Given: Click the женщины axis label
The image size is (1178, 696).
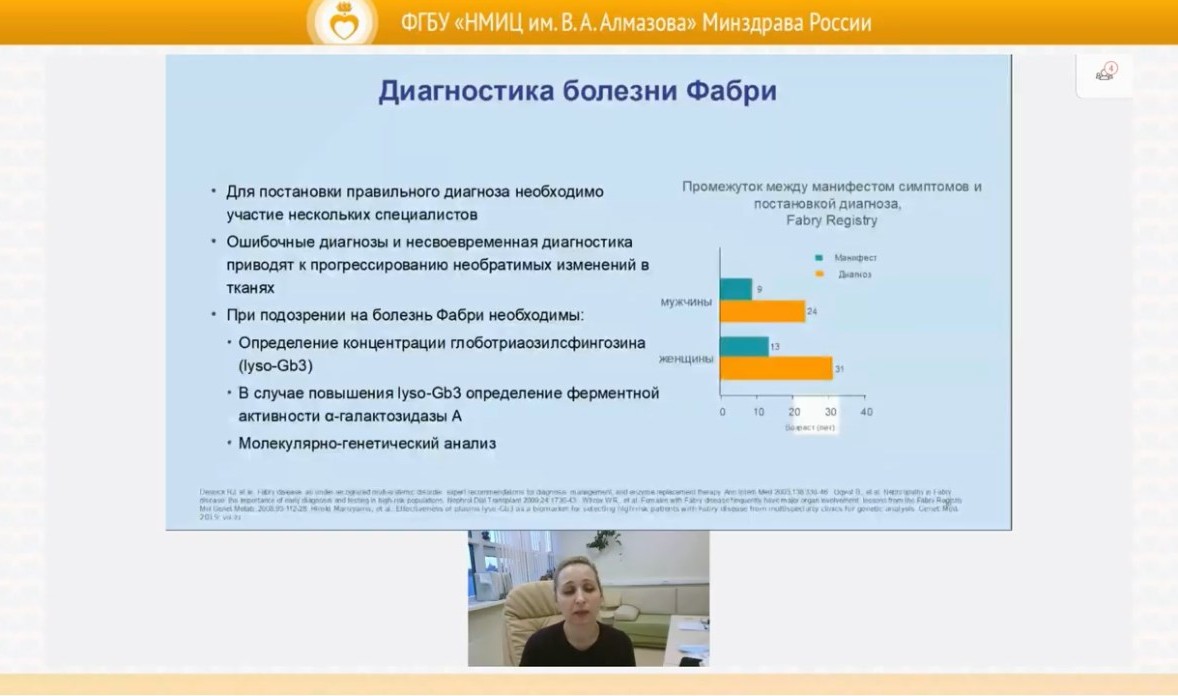Looking at the screenshot, I should [x=685, y=358].
